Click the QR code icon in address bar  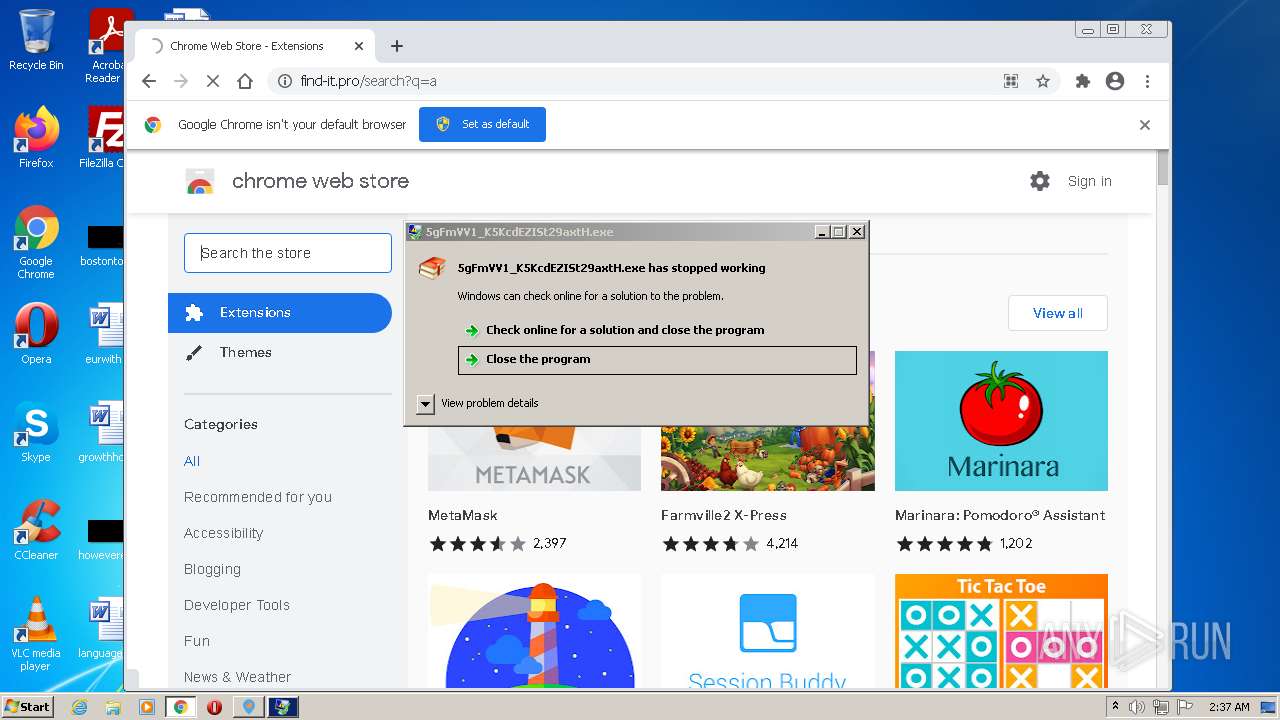pos(1011,81)
